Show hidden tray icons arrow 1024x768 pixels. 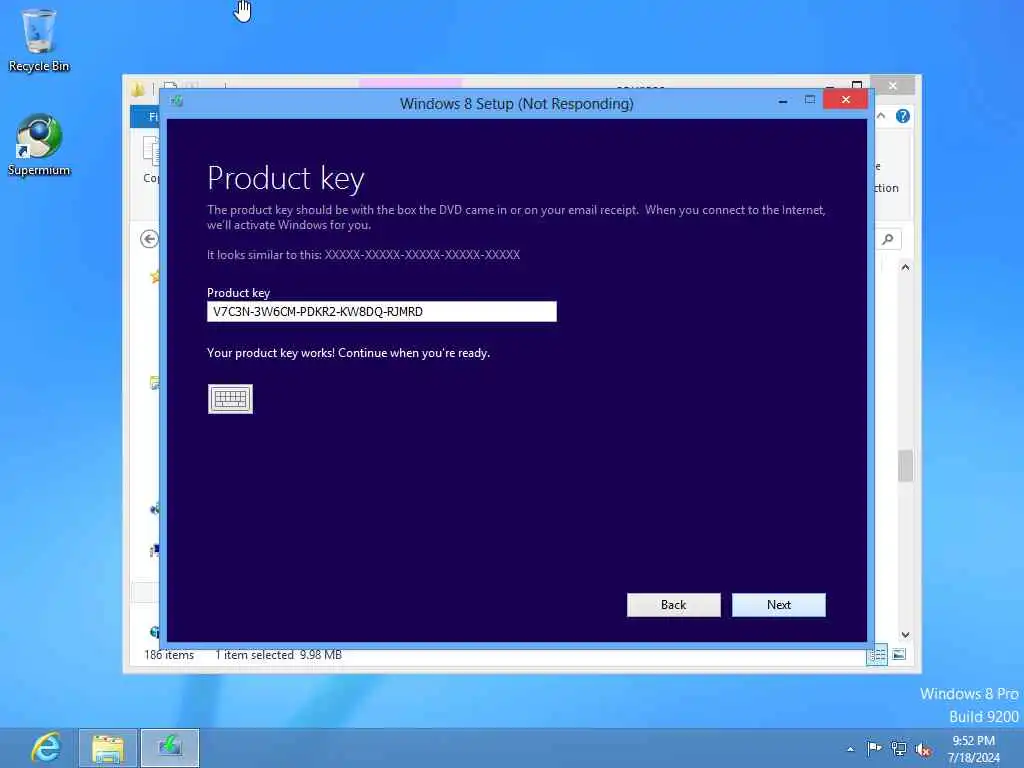click(850, 749)
